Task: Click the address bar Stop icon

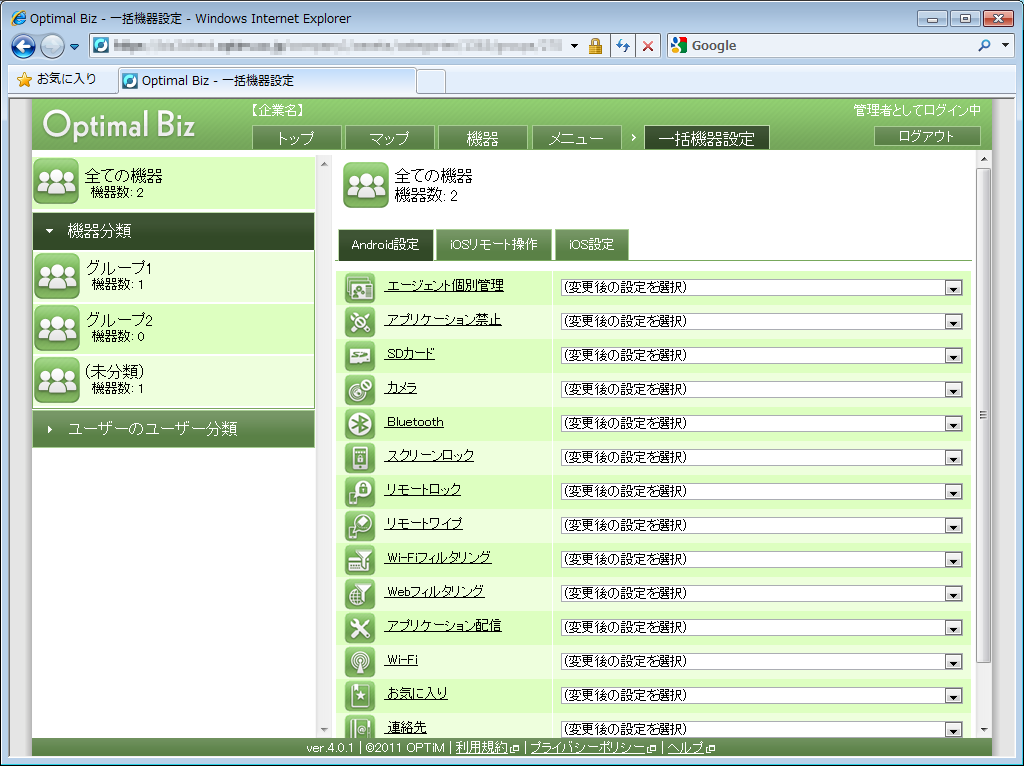Action: [x=648, y=46]
